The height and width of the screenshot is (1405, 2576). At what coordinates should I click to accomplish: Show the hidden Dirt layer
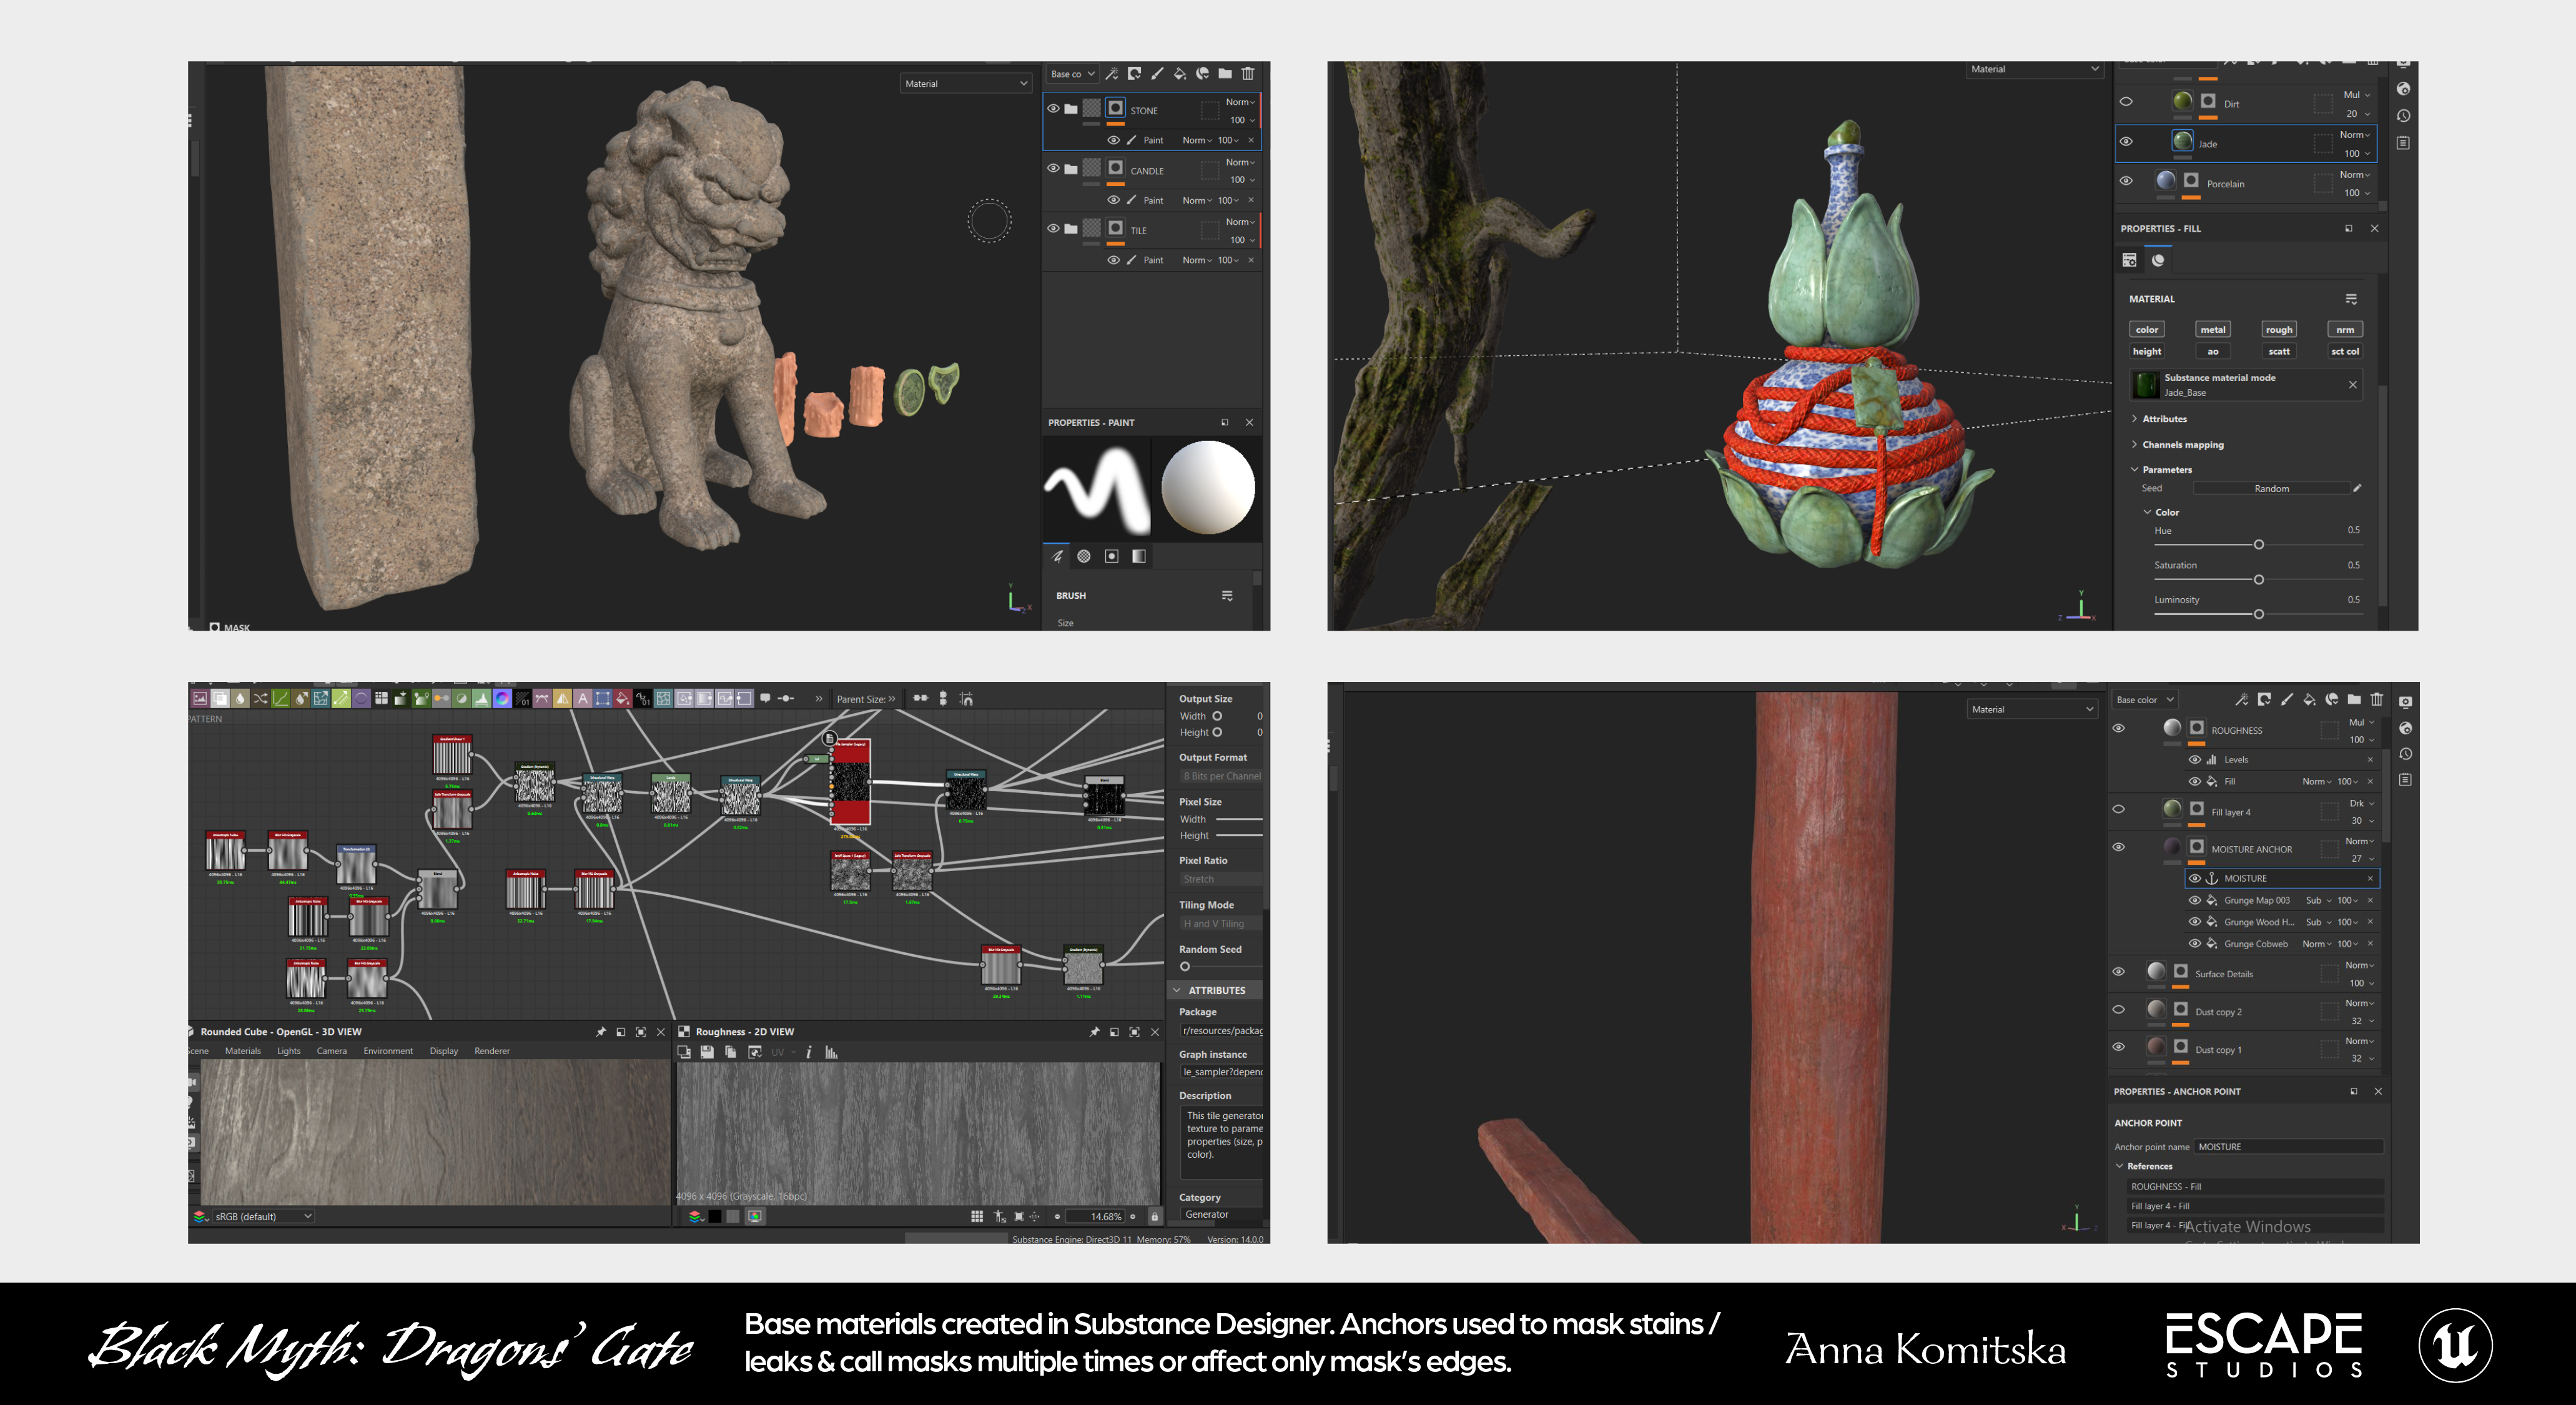point(2126,102)
